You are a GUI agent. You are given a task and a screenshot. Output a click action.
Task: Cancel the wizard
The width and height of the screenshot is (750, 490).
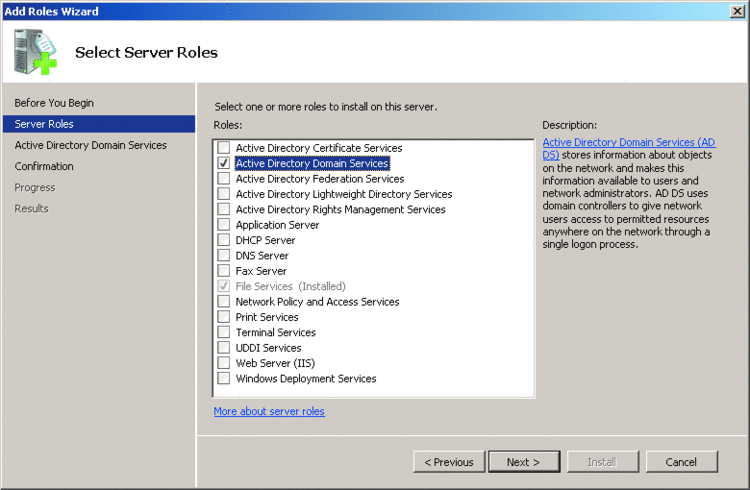[681, 462]
